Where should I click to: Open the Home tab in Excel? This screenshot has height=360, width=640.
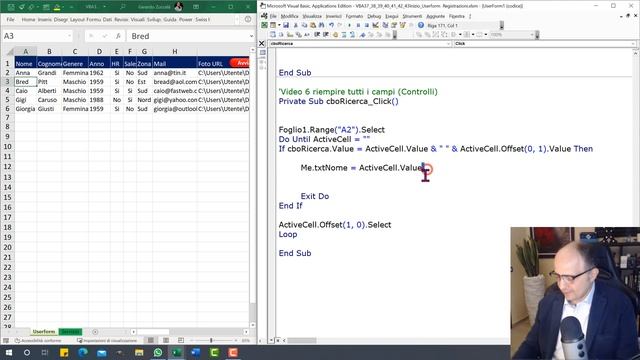point(28,19)
